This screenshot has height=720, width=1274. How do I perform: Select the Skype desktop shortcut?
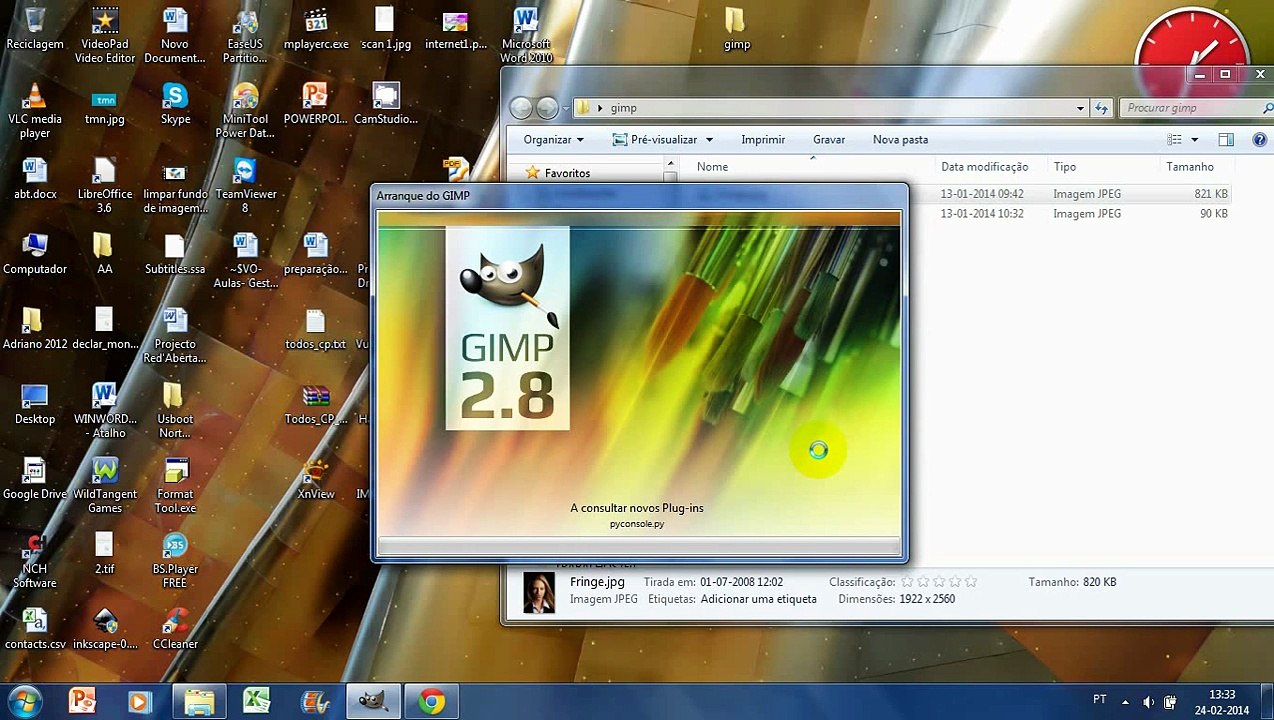[x=175, y=104]
